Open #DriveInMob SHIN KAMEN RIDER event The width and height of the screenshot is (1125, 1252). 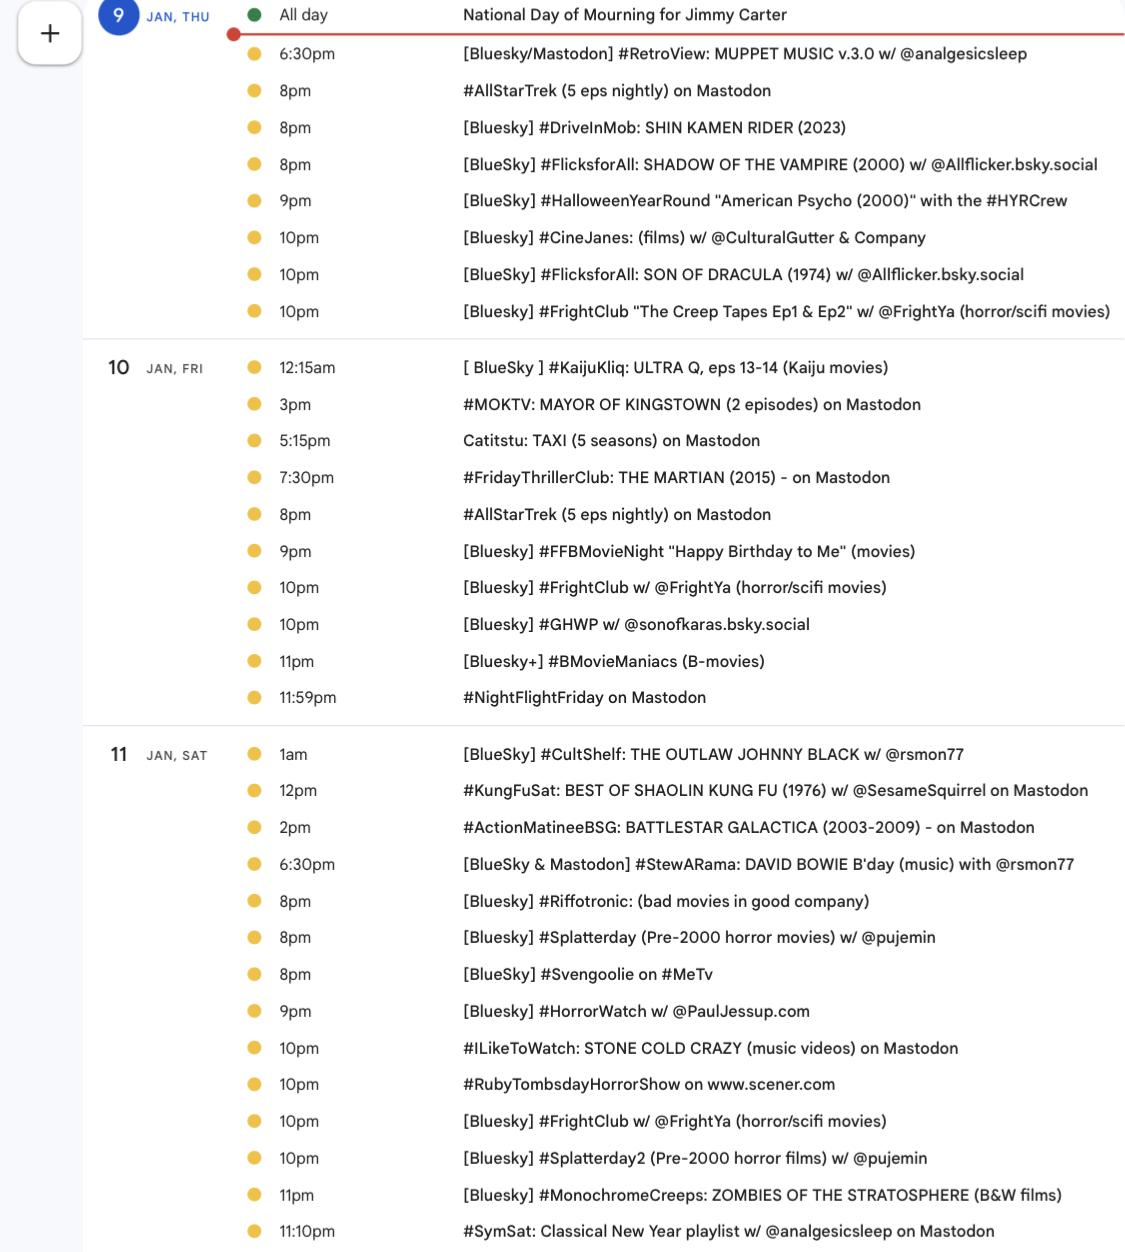(x=654, y=128)
